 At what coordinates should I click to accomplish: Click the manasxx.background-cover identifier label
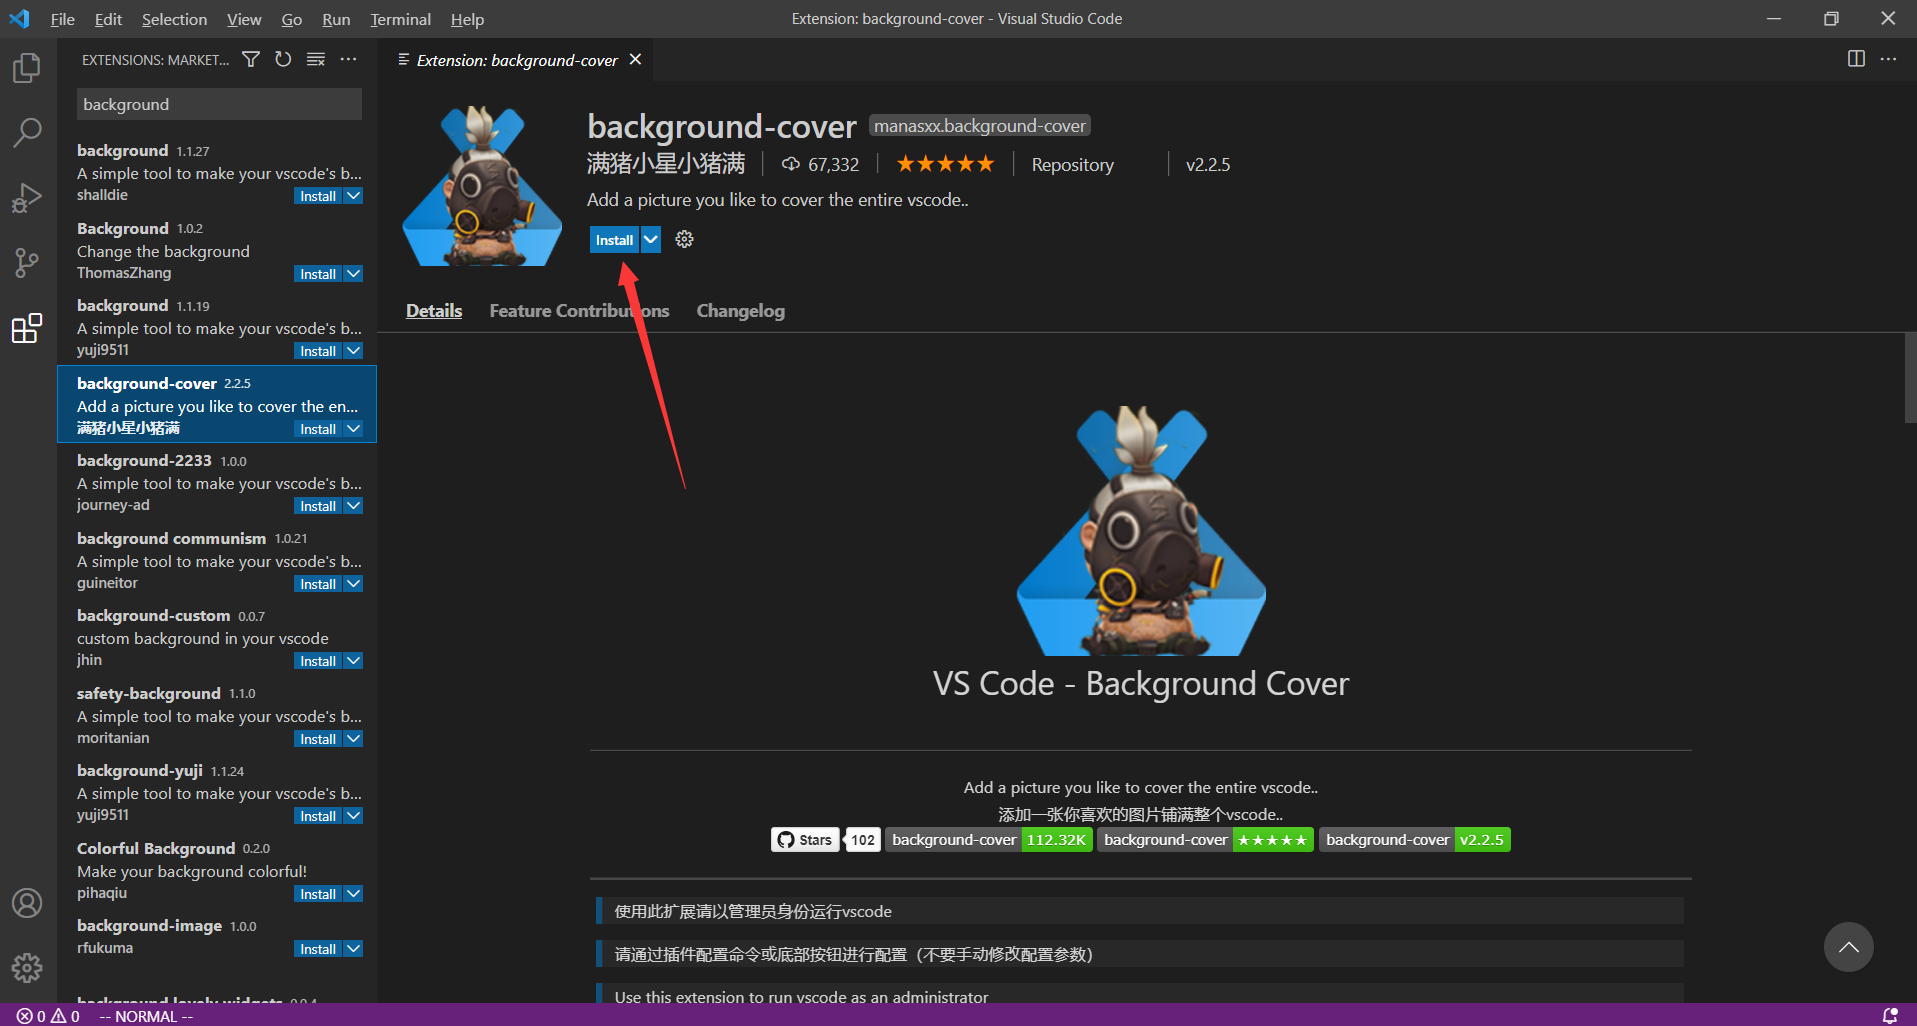[979, 126]
